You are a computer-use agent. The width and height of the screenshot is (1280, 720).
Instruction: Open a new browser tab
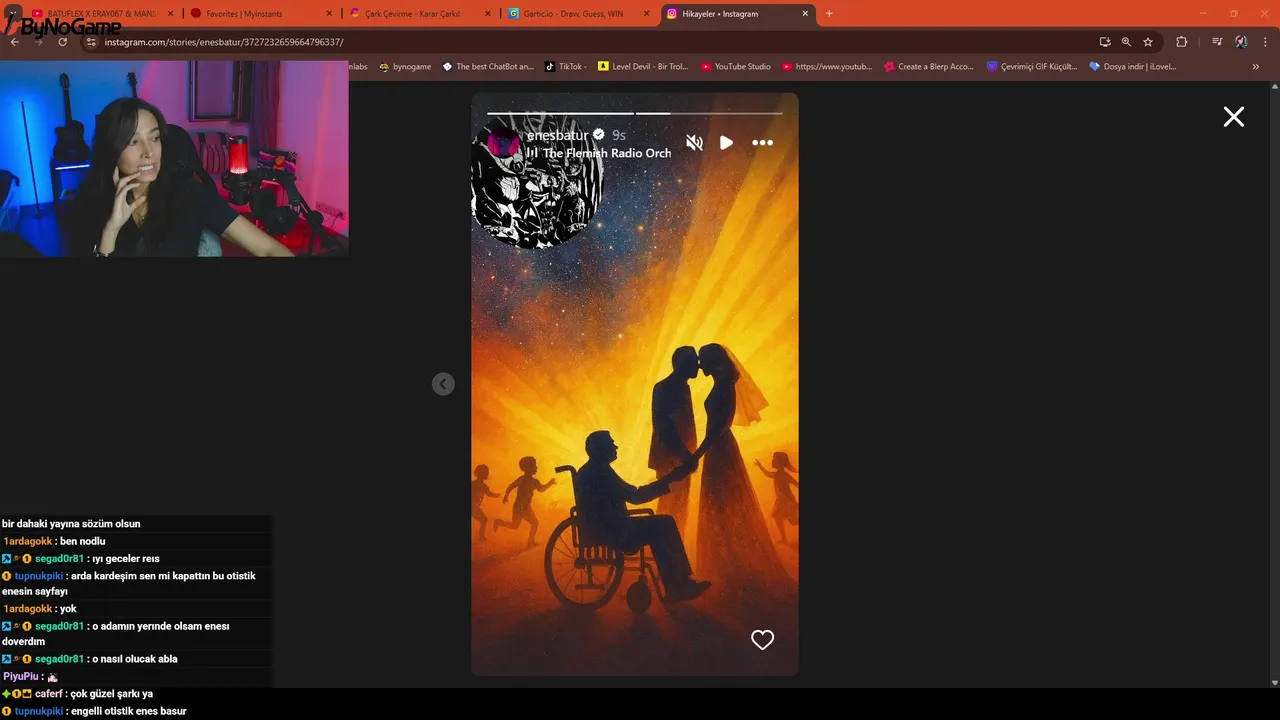829,14
